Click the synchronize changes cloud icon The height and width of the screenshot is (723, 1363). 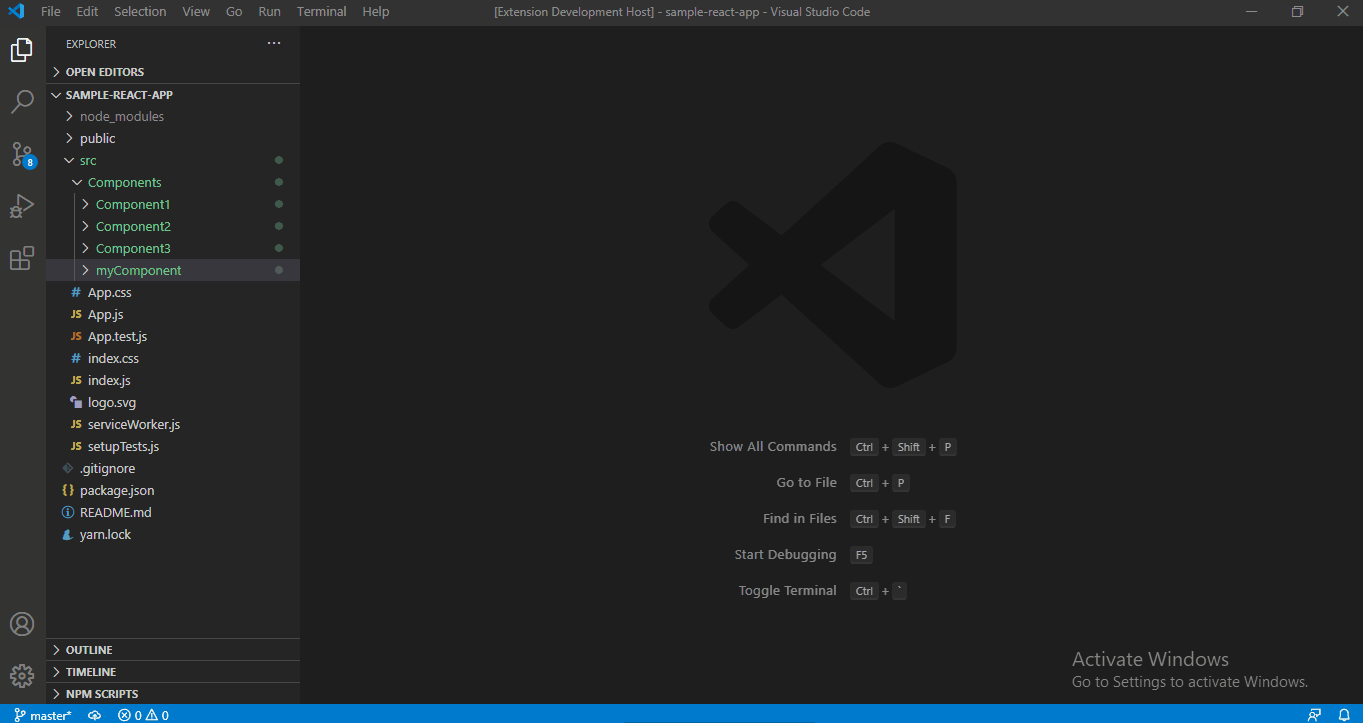[95, 715]
